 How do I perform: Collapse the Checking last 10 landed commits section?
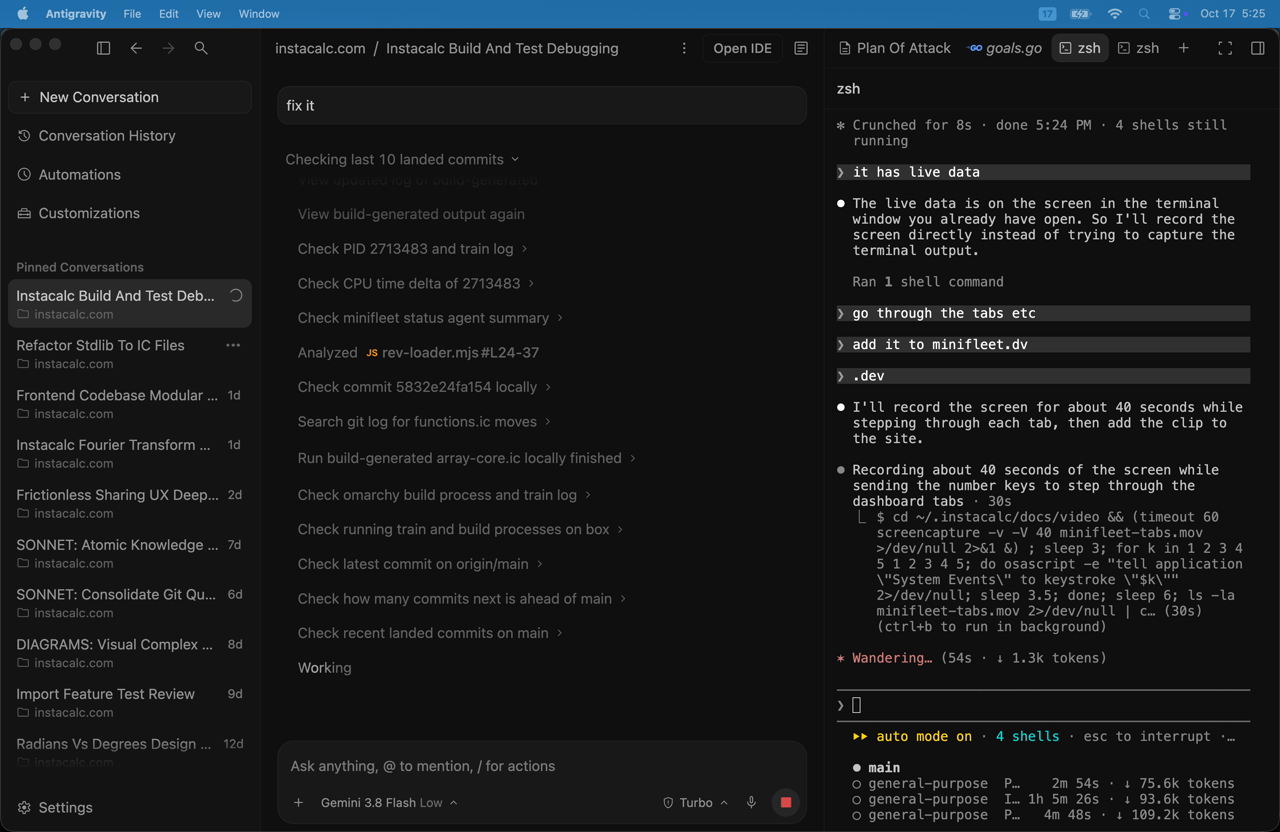pyautogui.click(x=403, y=159)
